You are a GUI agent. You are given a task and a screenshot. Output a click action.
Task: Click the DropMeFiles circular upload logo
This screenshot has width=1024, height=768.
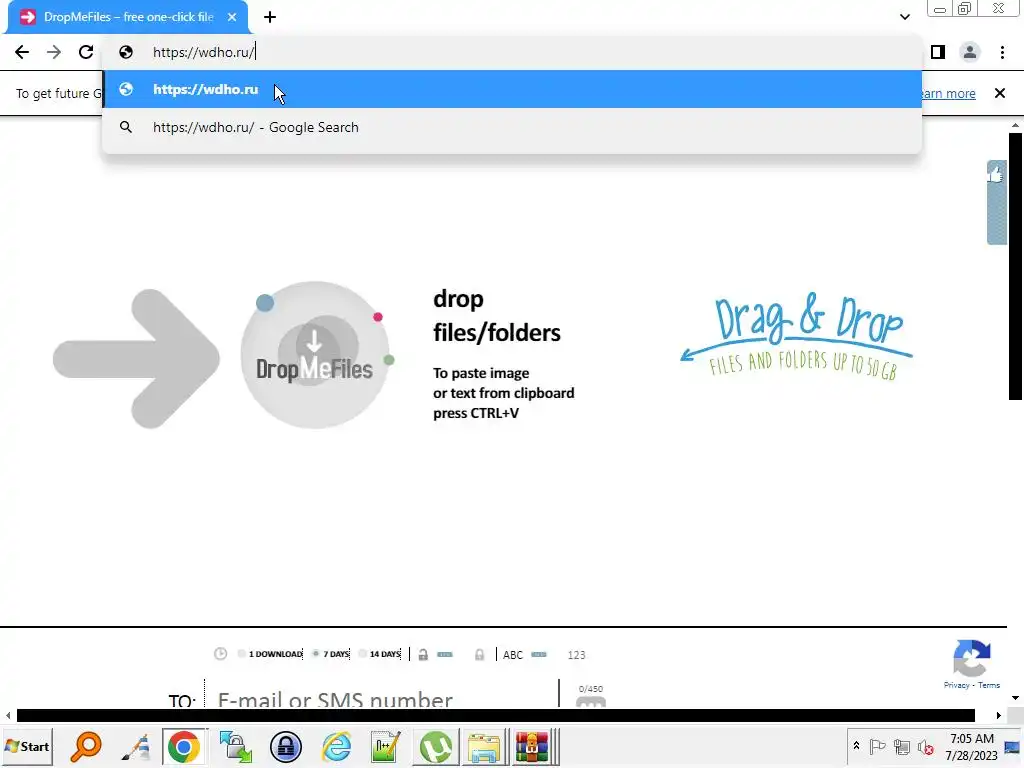click(x=315, y=355)
